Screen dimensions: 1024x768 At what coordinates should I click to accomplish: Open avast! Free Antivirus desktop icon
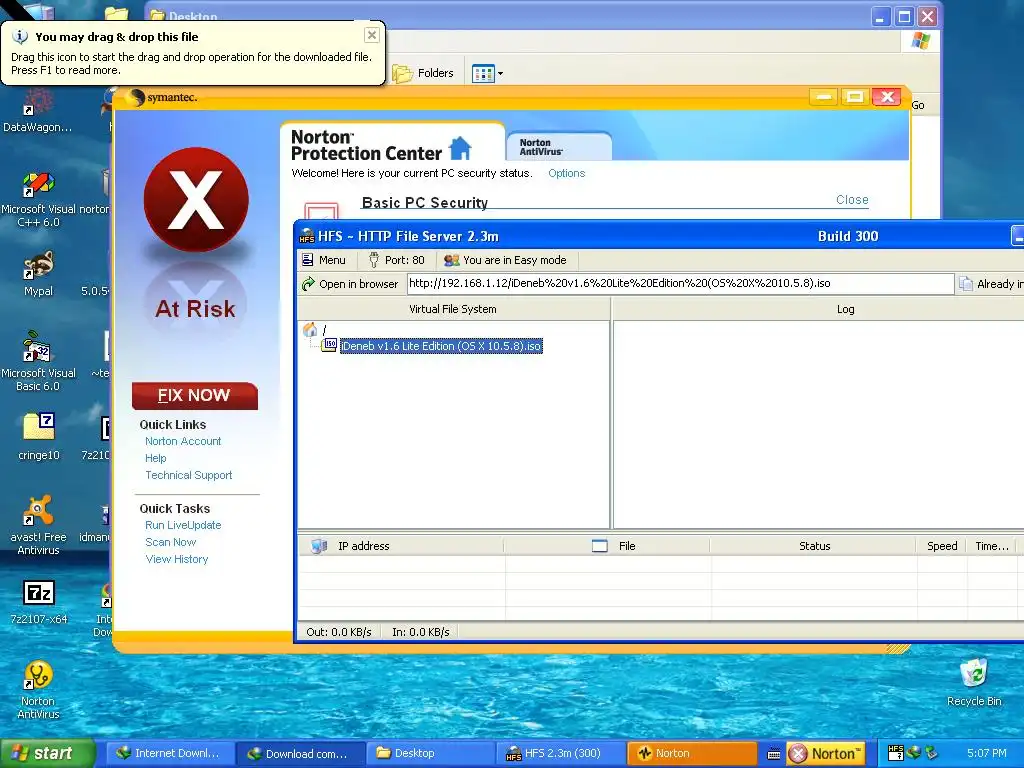39,526
